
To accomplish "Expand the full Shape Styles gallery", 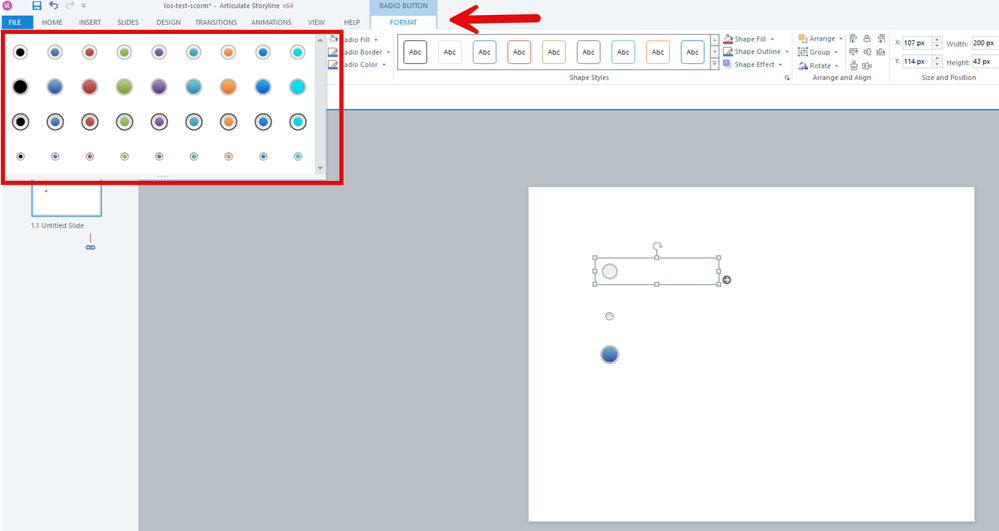I will tap(715, 64).
